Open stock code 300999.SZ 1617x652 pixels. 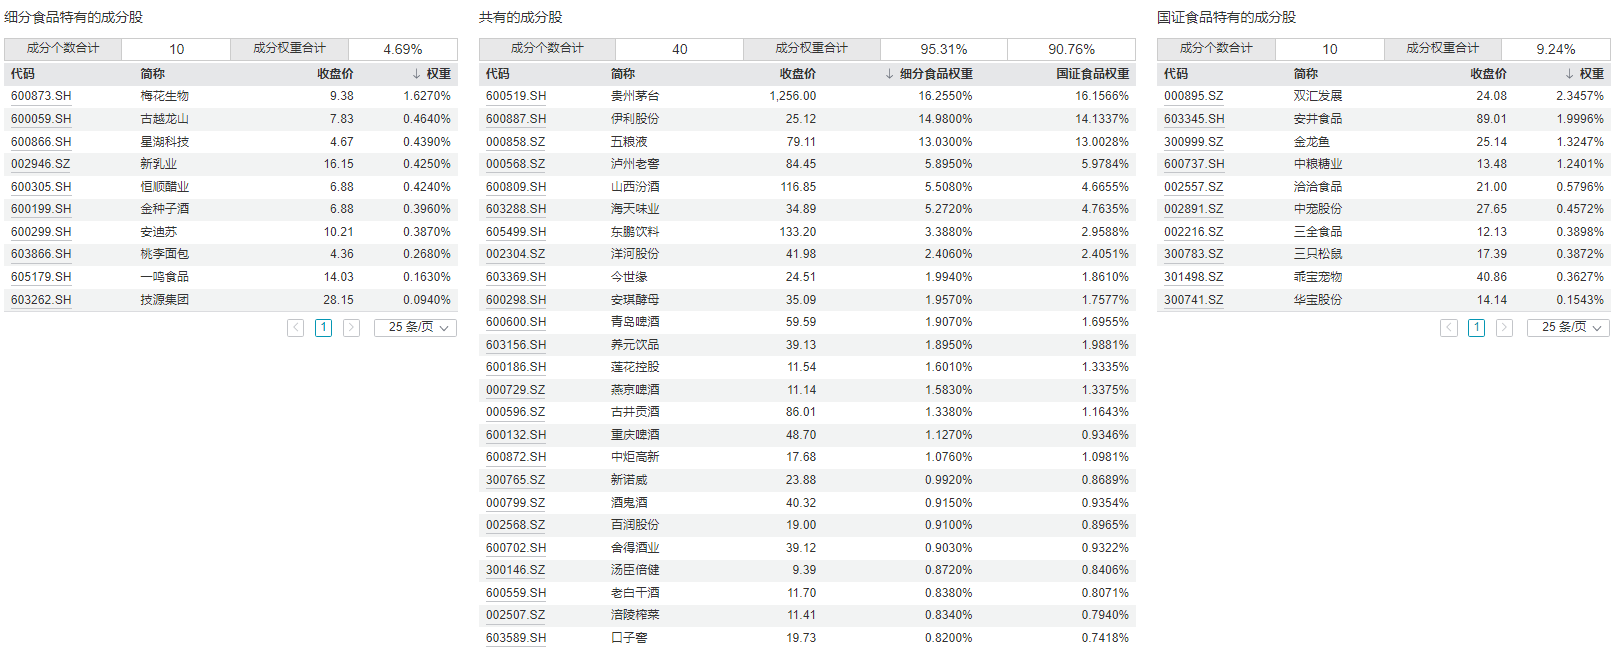(x=1194, y=142)
